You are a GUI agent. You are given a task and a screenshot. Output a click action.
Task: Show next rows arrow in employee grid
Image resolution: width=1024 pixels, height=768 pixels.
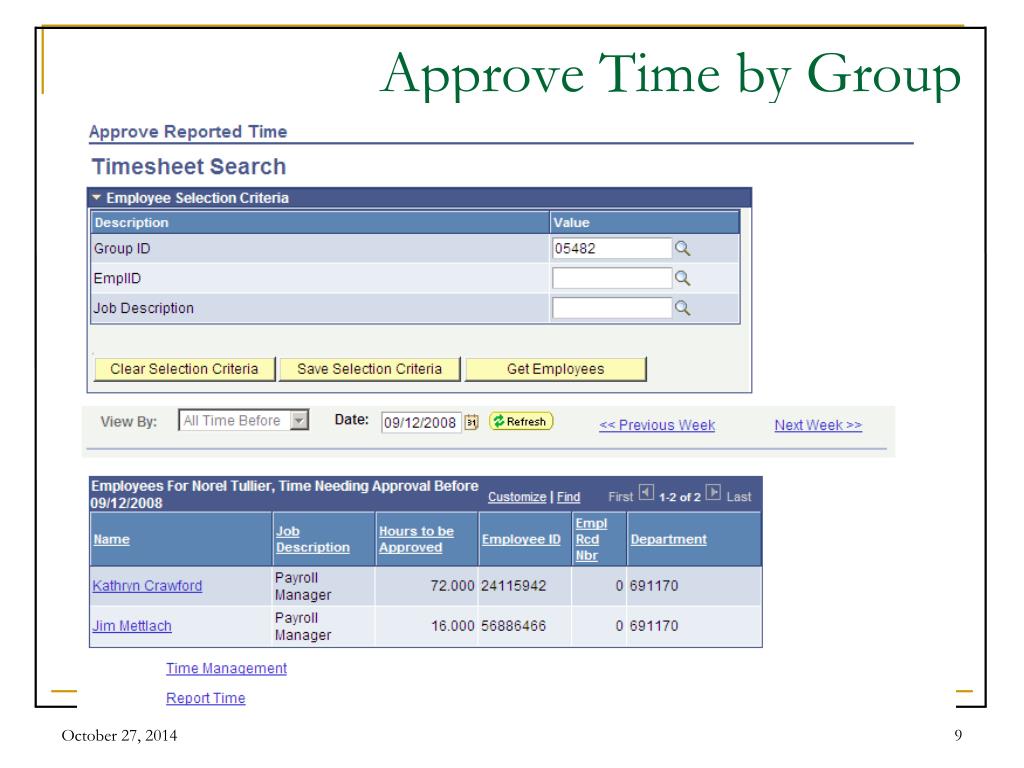713,492
